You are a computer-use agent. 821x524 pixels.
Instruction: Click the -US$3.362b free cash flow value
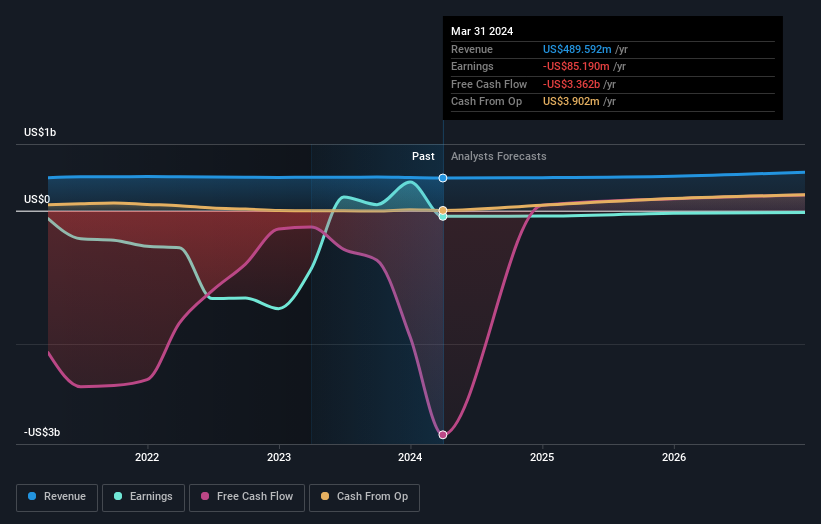coord(571,84)
